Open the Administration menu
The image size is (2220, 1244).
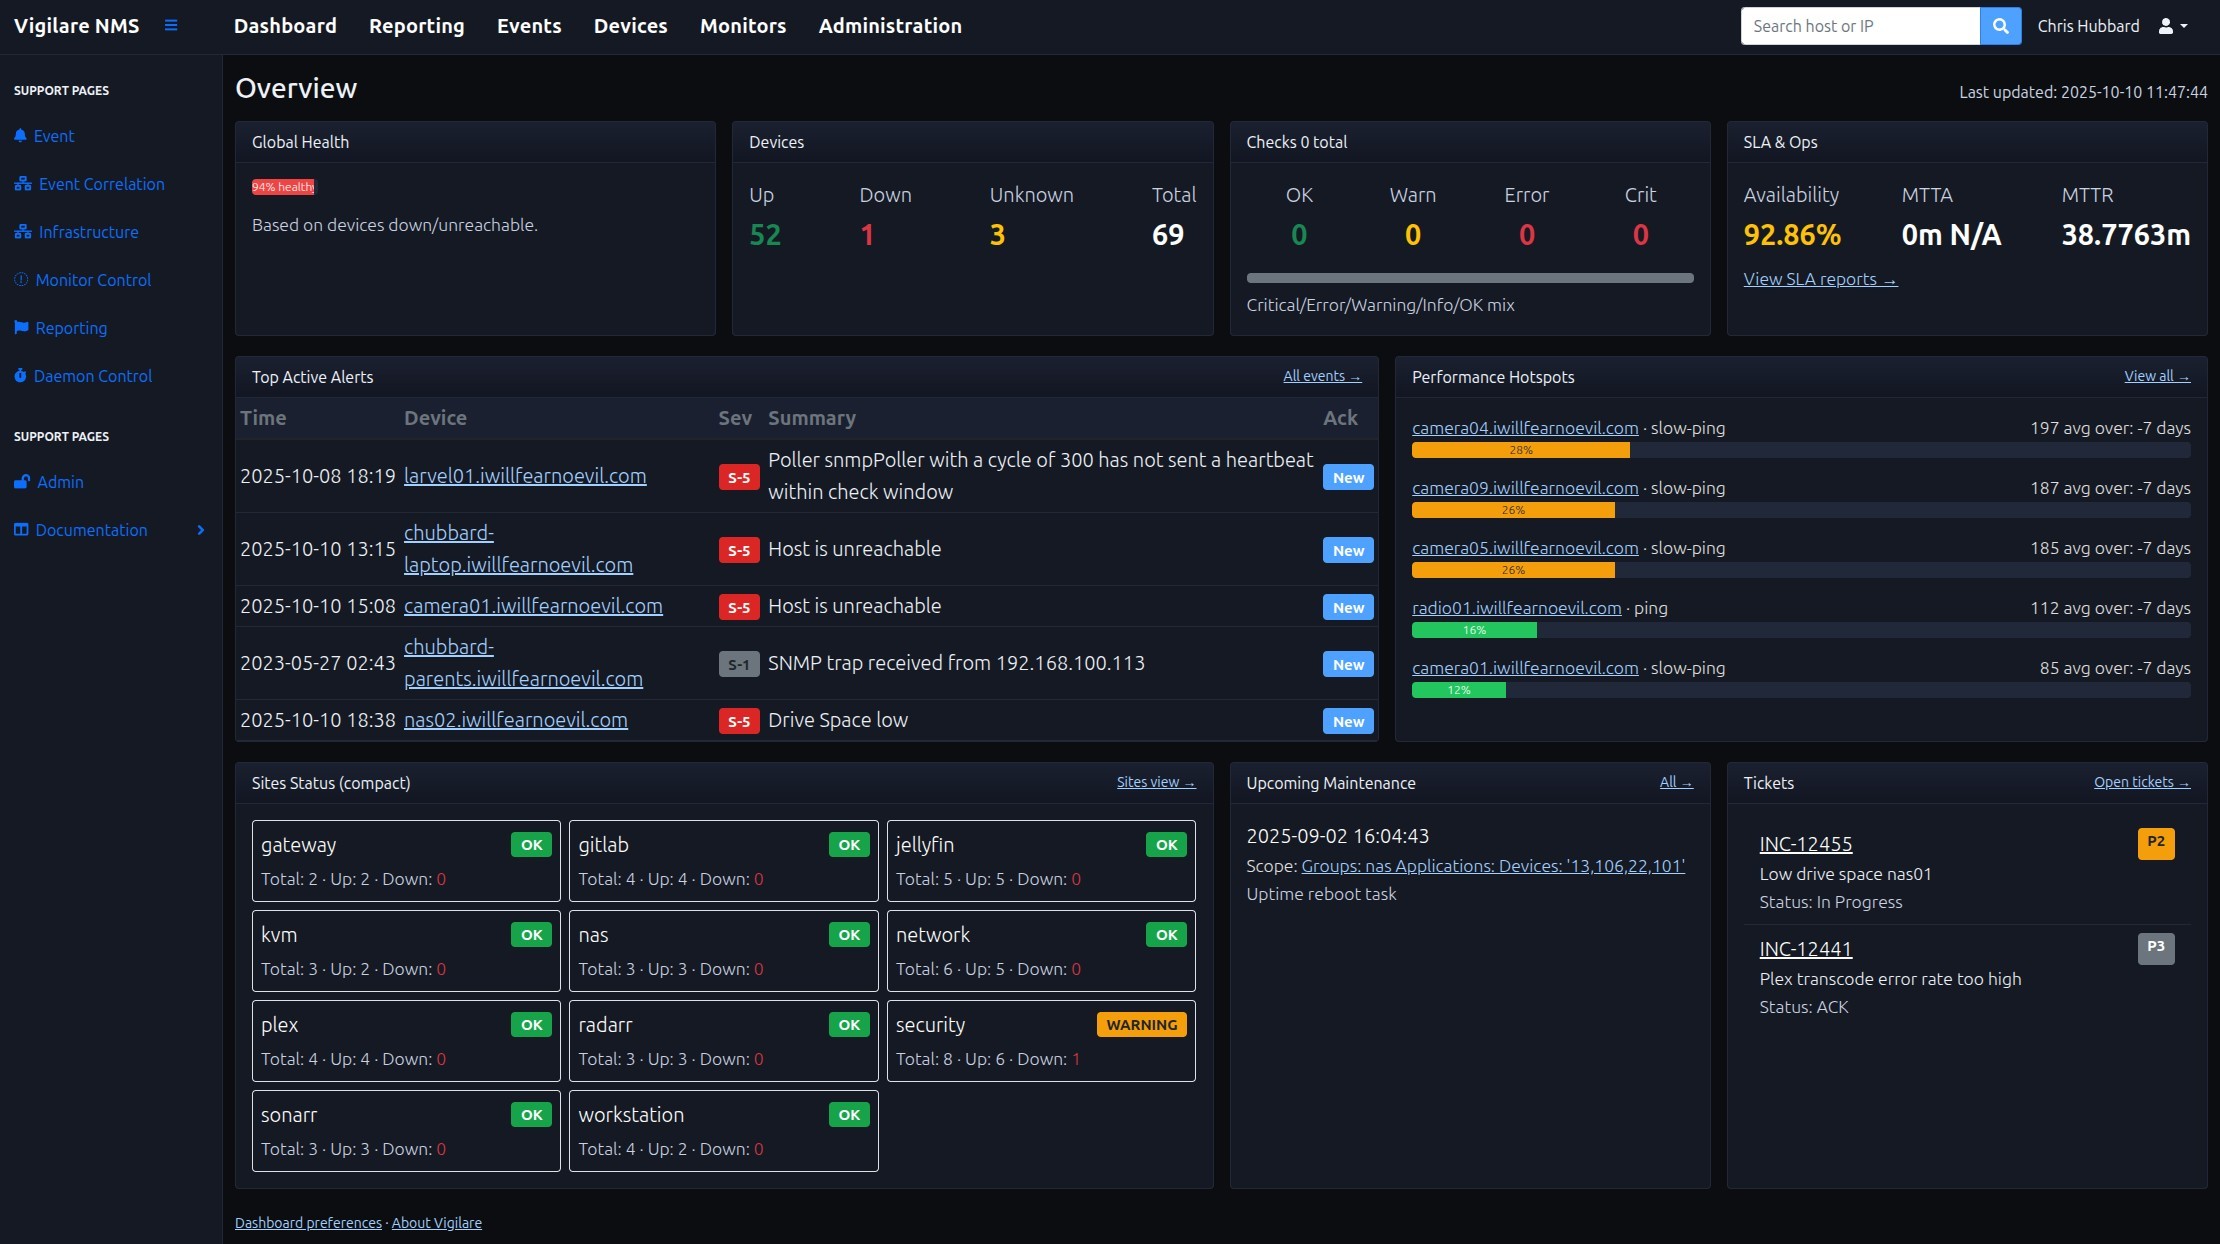(889, 26)
